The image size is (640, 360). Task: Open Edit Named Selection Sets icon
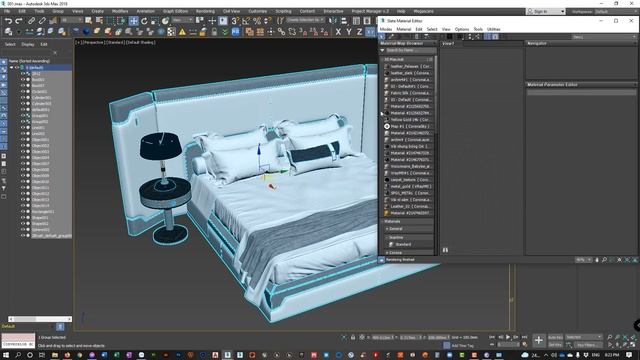pyautogui.click(x=280, y=21)
